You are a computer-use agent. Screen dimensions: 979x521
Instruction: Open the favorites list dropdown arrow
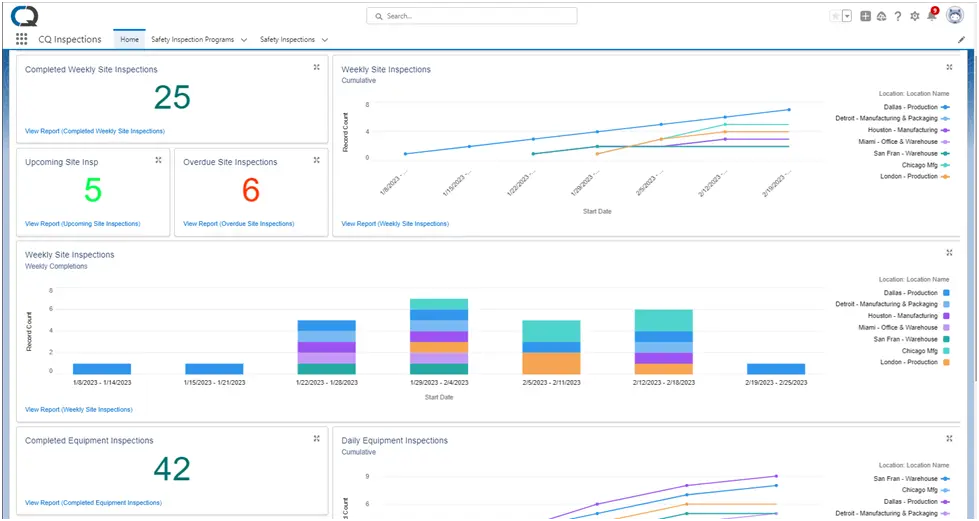(x=847, y=16)
